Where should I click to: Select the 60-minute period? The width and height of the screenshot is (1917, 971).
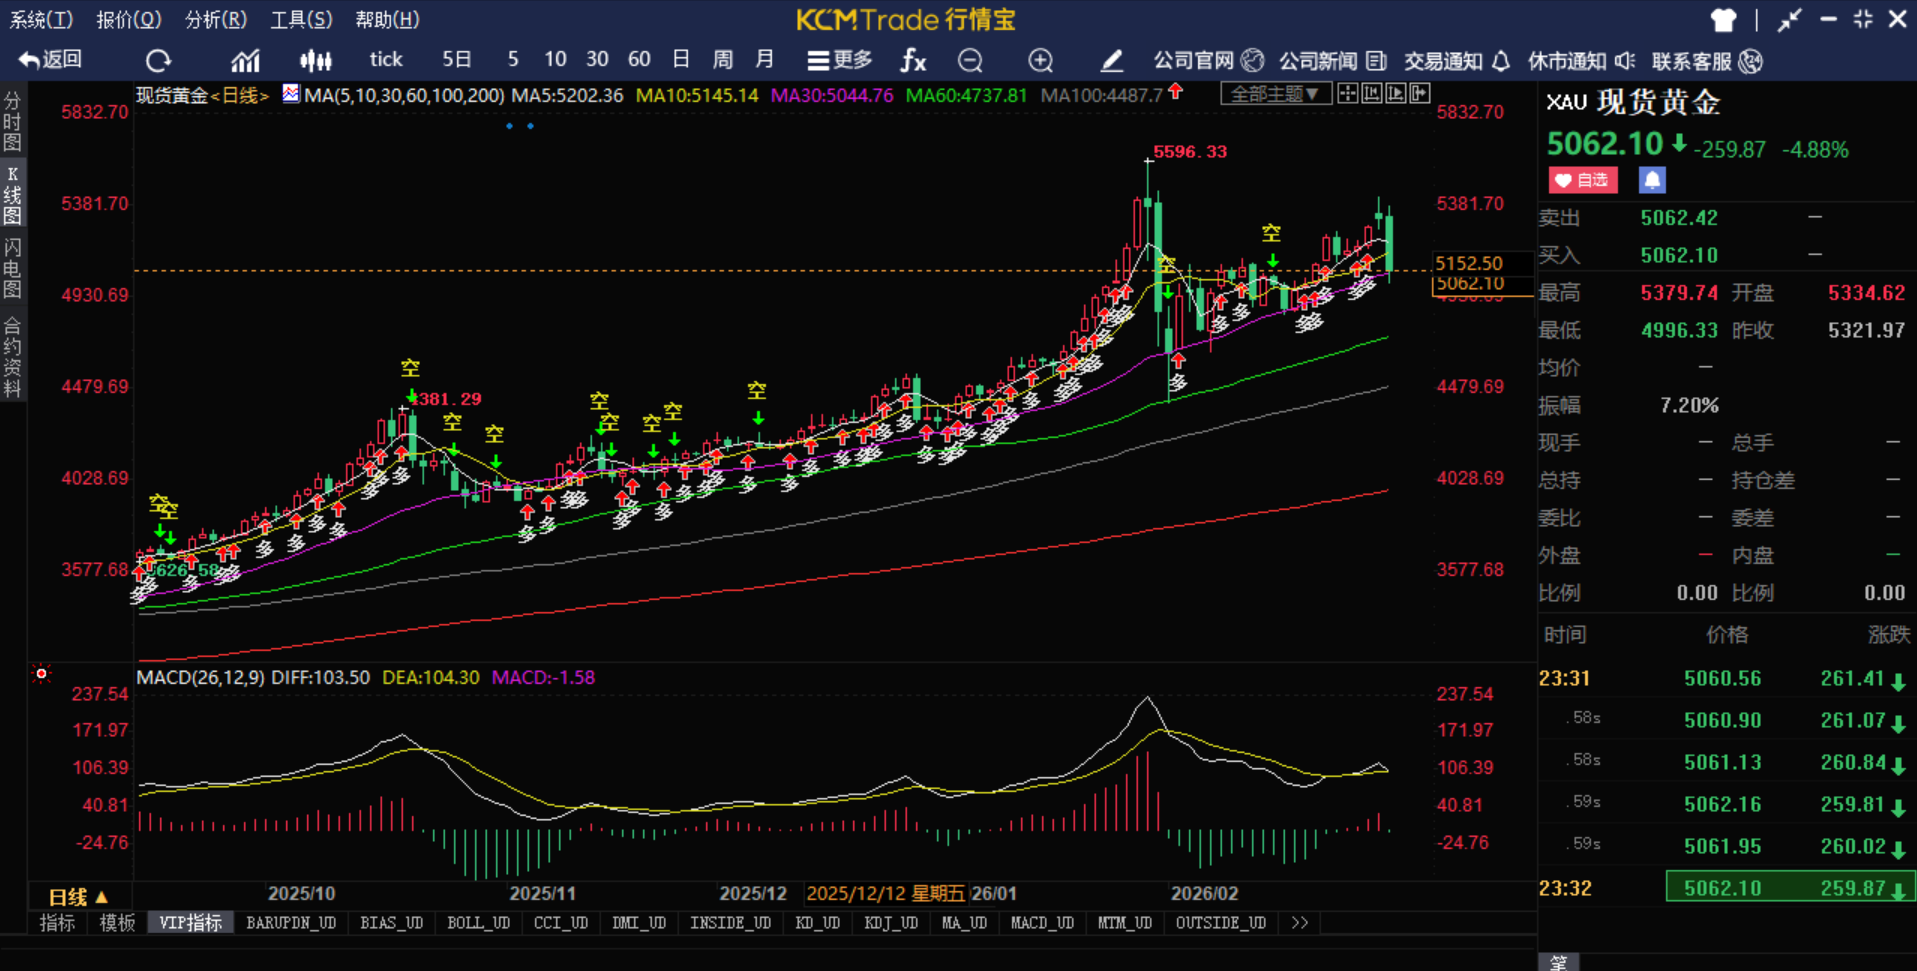point(639,60)
